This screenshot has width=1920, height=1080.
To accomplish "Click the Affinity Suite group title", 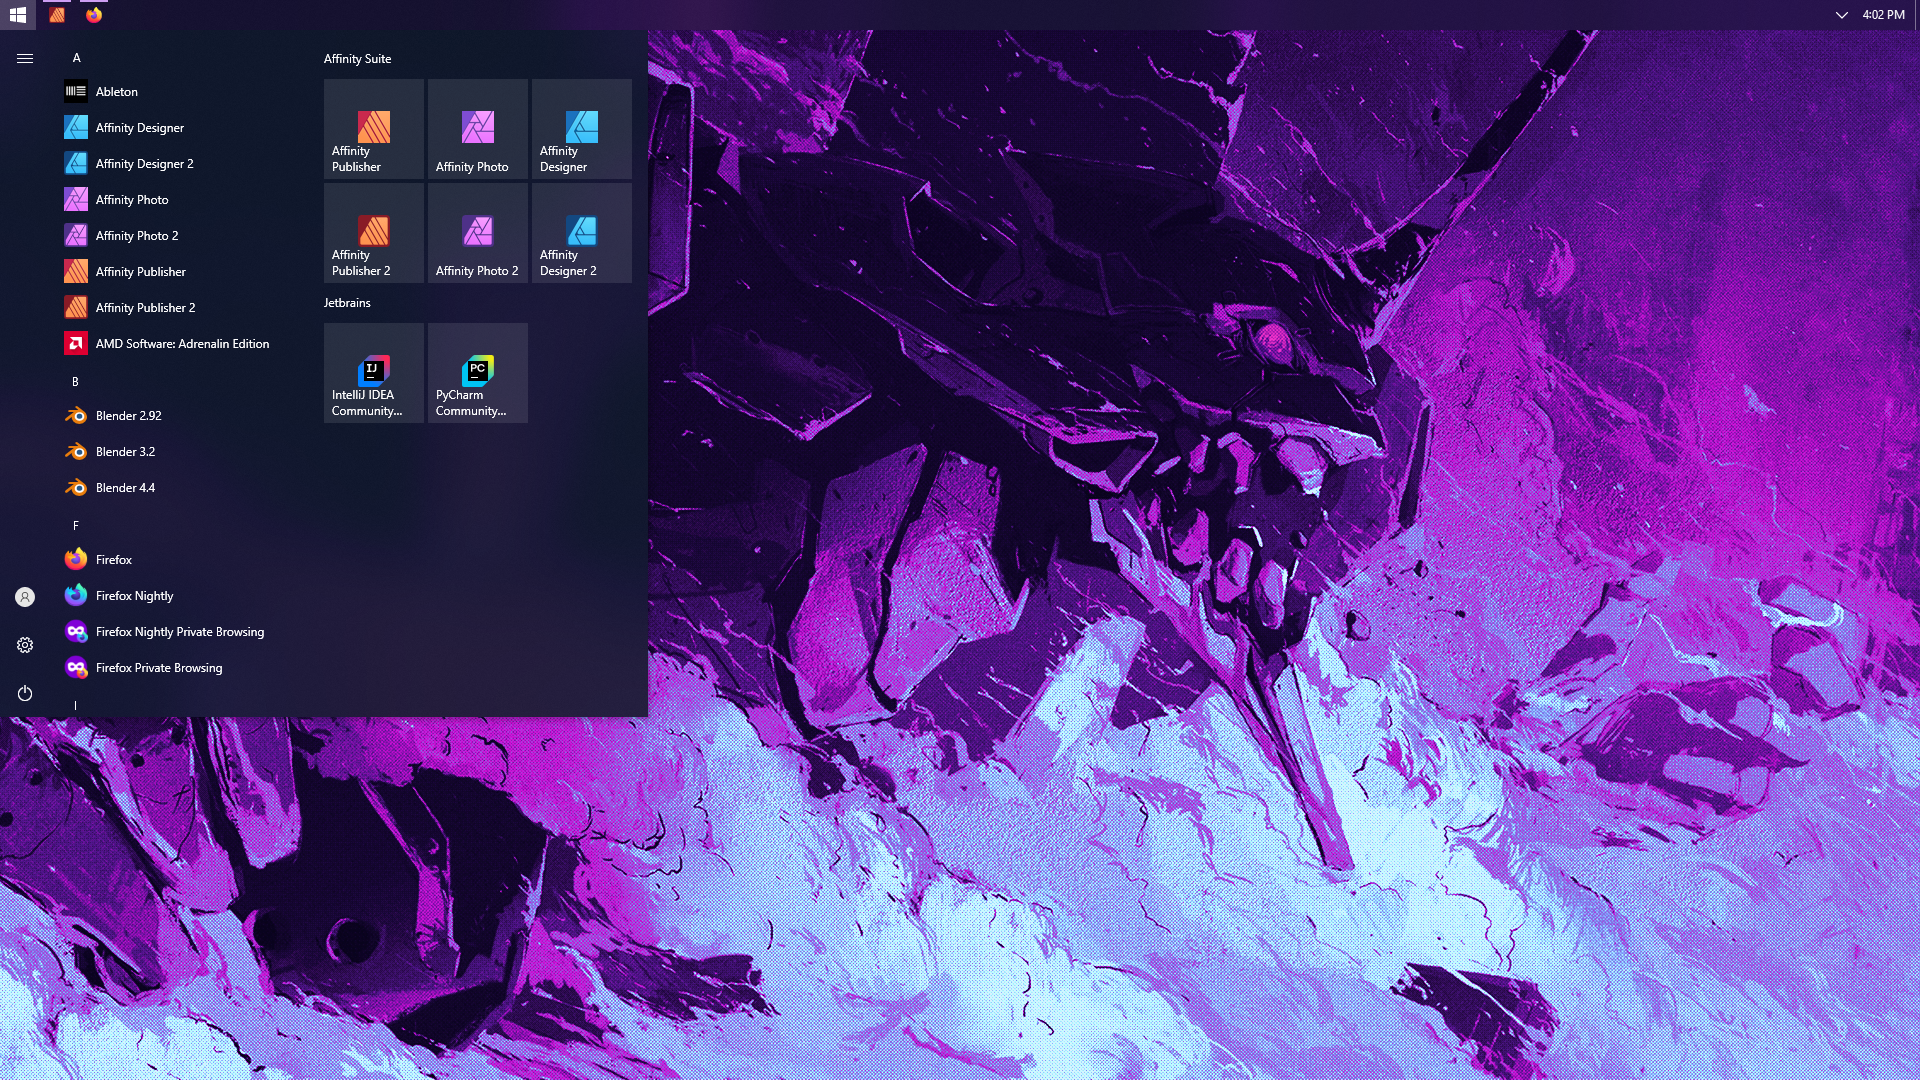I will pyautogui.click(x=357, y=59).
